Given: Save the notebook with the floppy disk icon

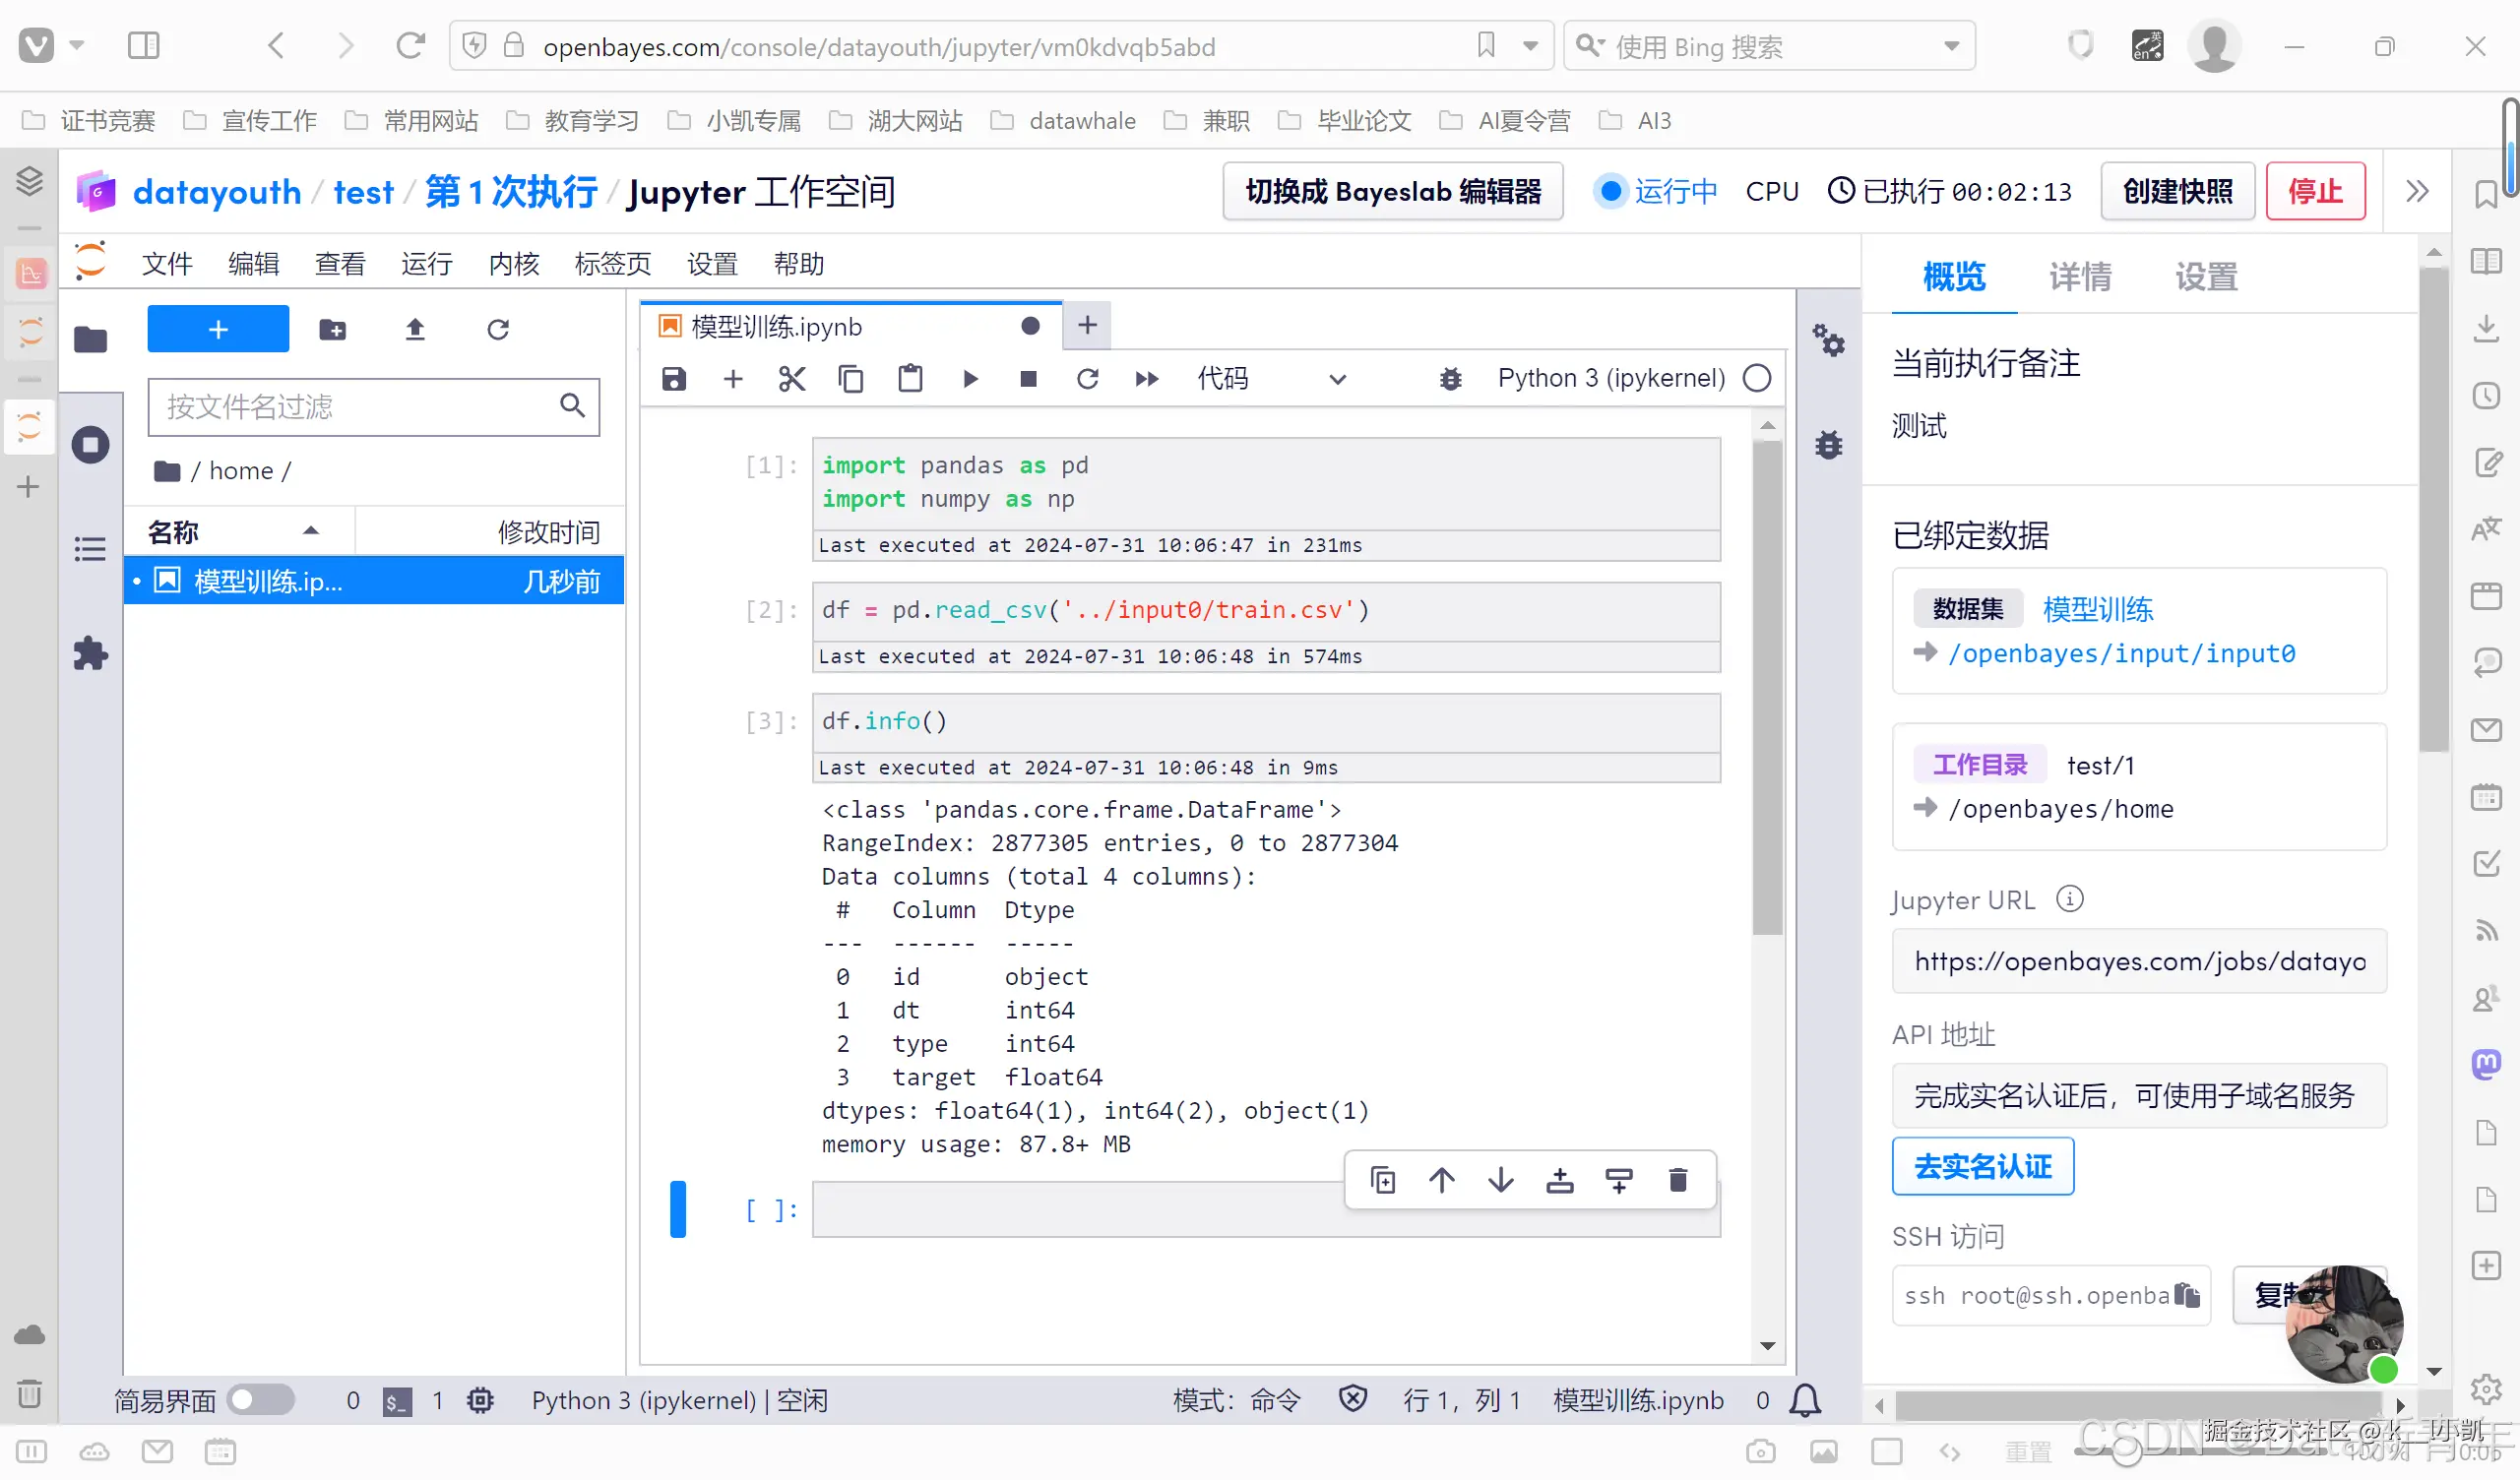Looking at the screenshot, I should pyautogui.click(x=674, y=379).
